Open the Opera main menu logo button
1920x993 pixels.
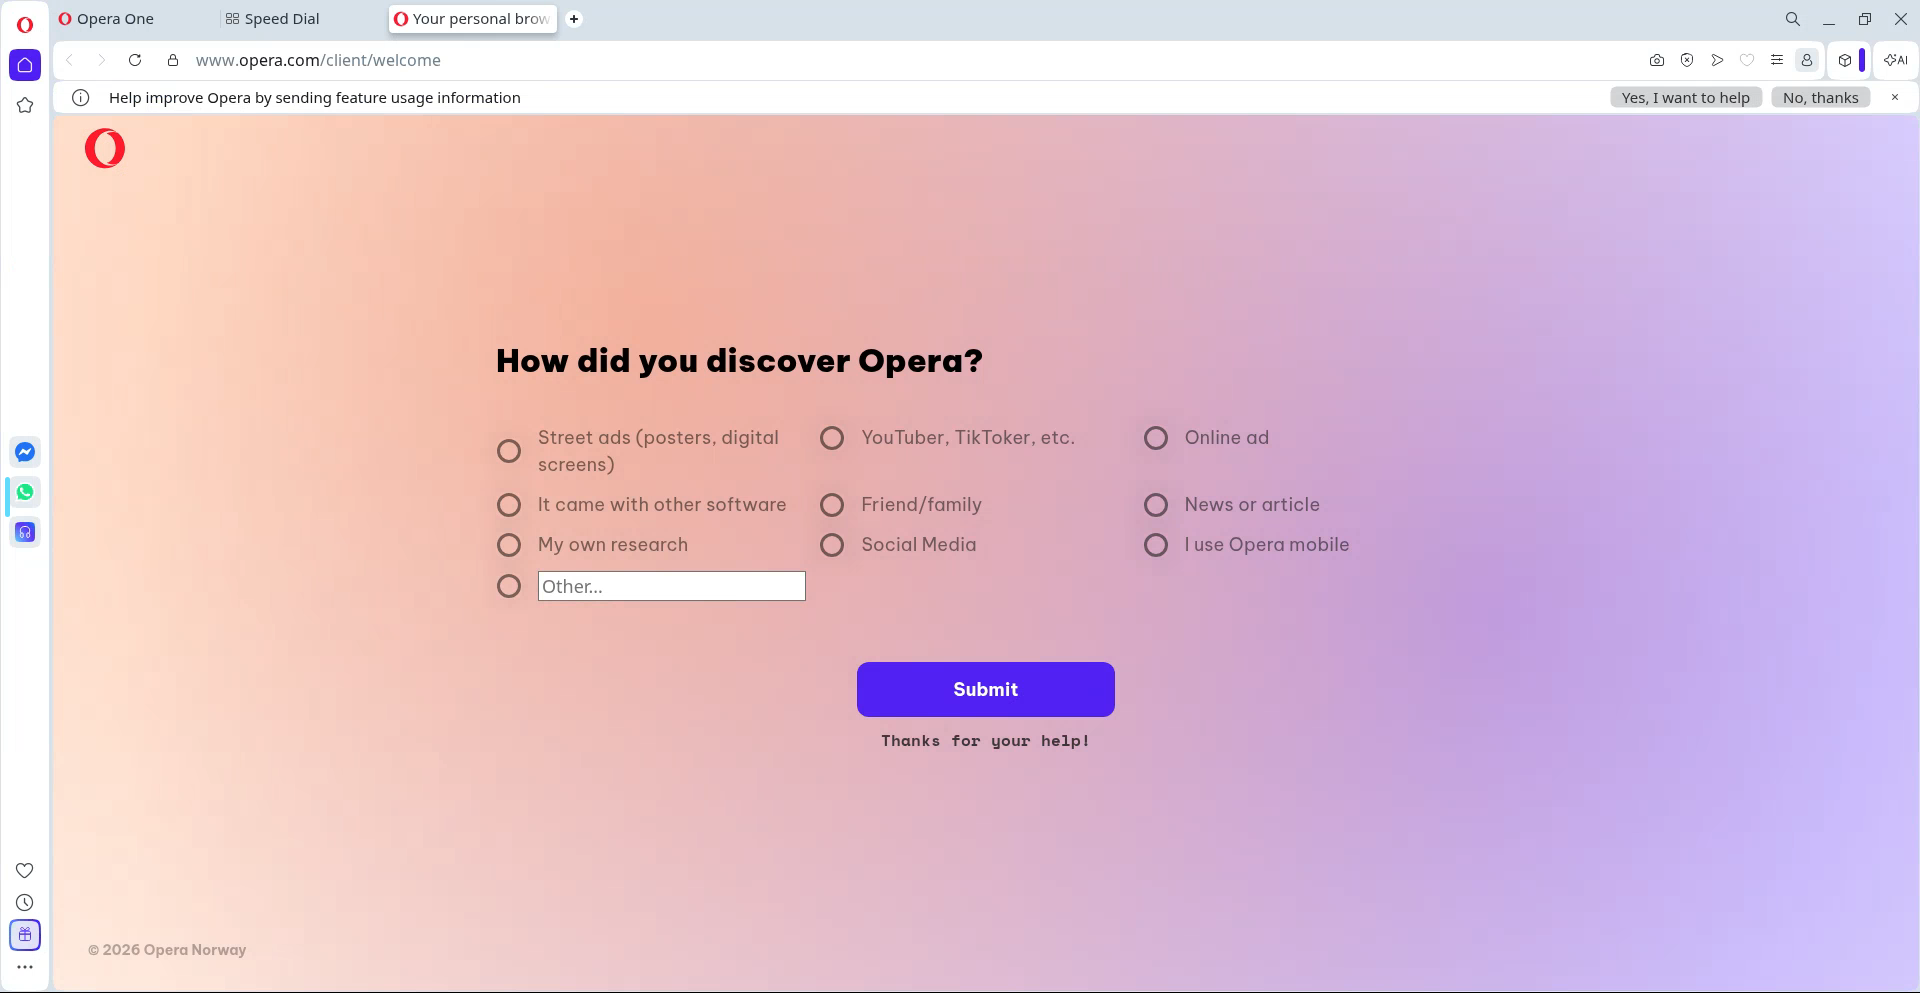point(25,24)
